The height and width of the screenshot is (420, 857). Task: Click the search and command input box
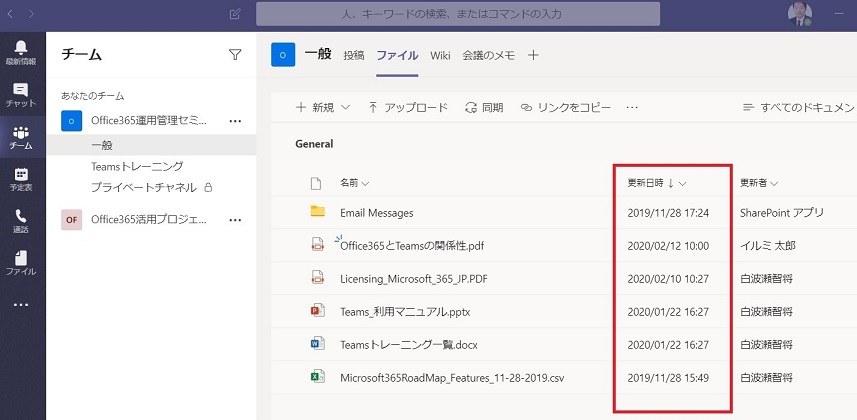tap(458, 14)
